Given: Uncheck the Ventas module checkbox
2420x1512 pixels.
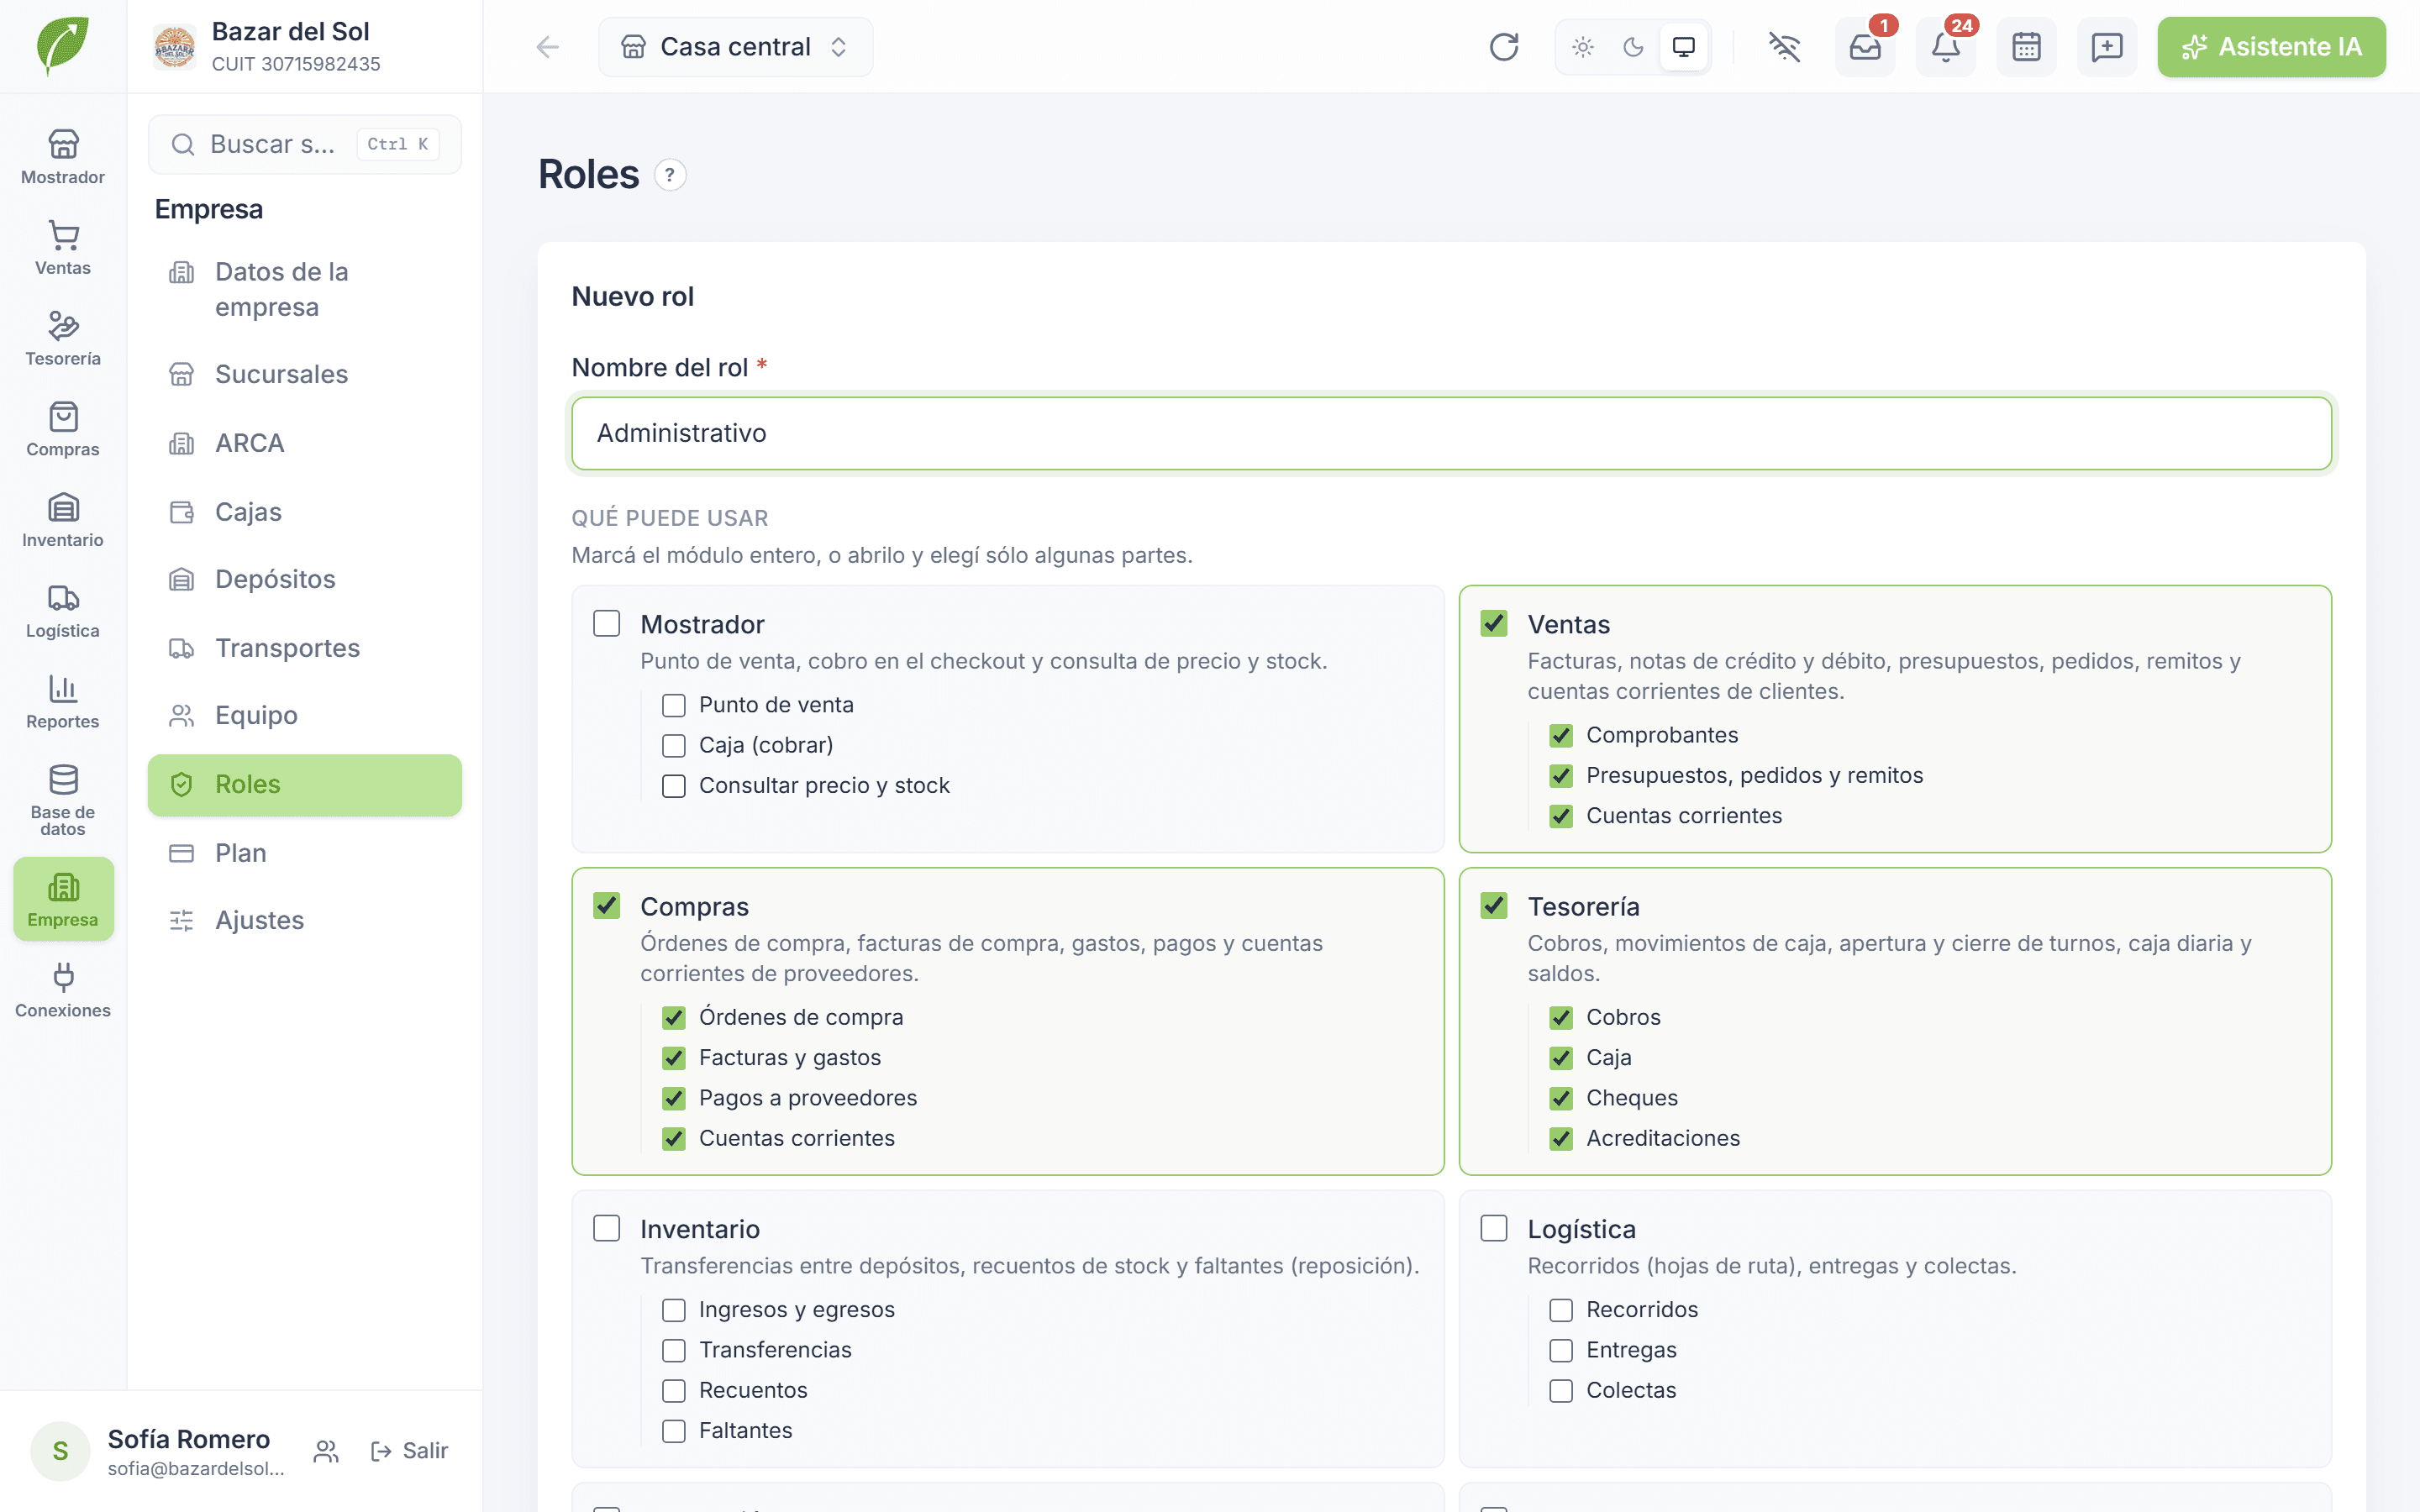Looking at the screenshot, I should pyautogui.click(x=1494, y=624).
